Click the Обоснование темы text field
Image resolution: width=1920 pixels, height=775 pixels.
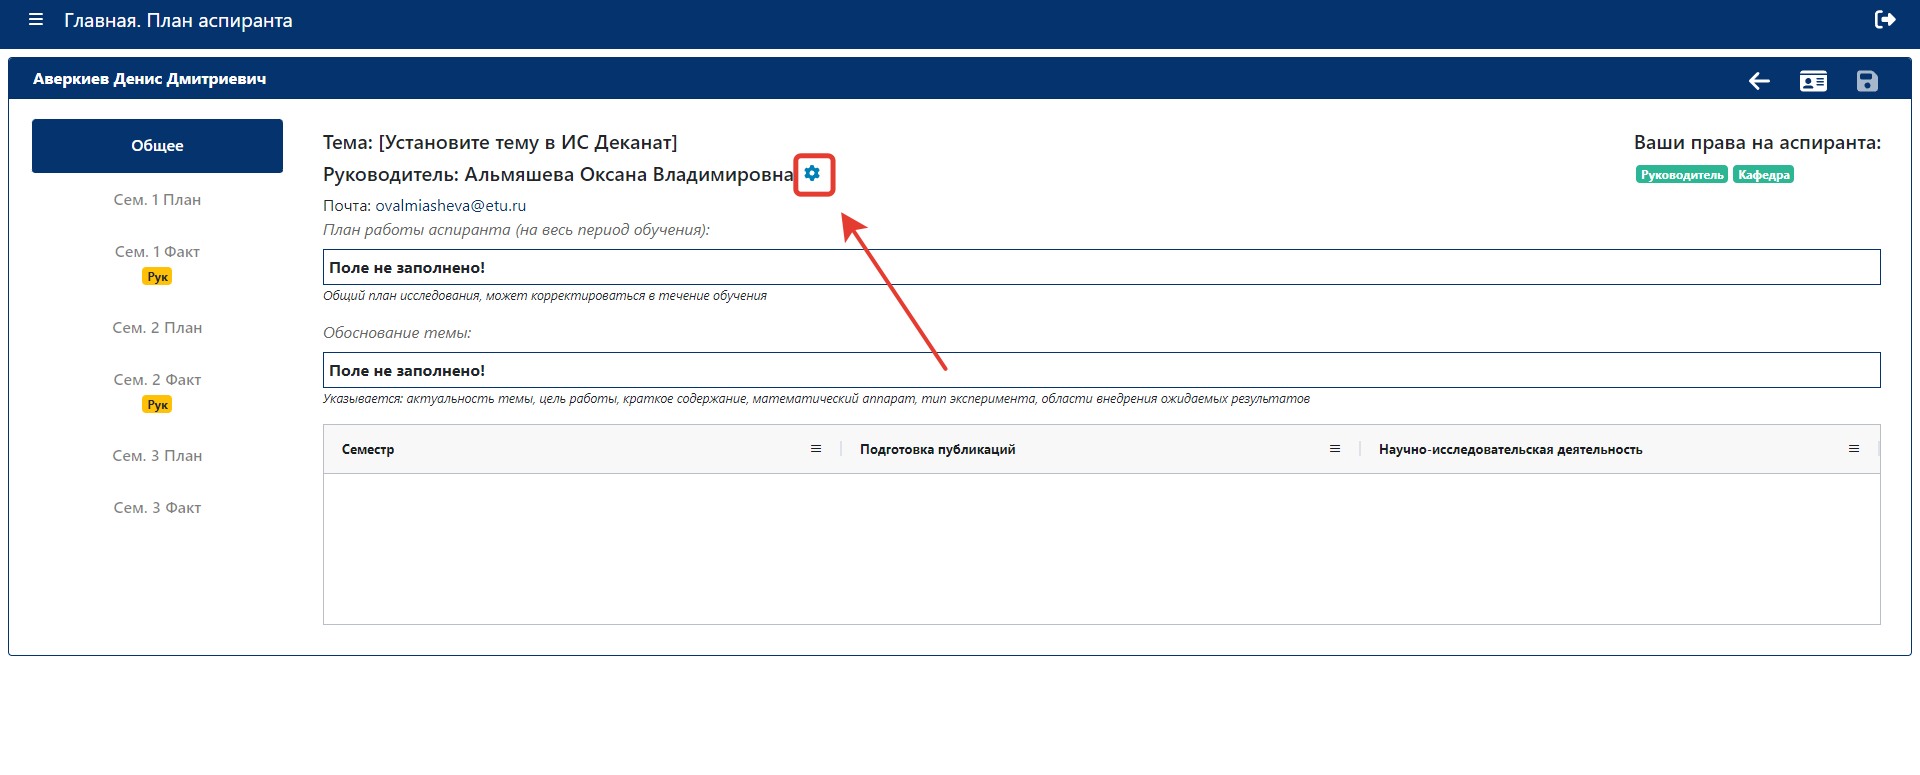[x=1101, y=370]
